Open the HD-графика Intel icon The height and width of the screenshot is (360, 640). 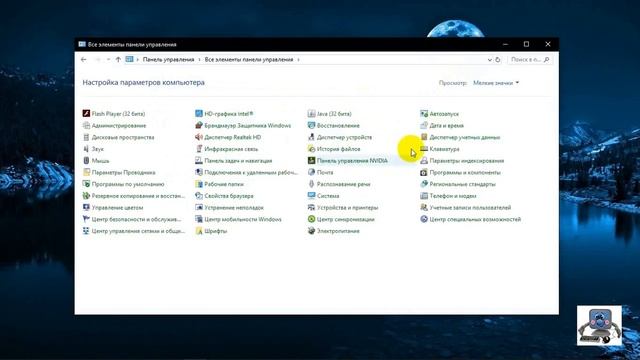199,113
